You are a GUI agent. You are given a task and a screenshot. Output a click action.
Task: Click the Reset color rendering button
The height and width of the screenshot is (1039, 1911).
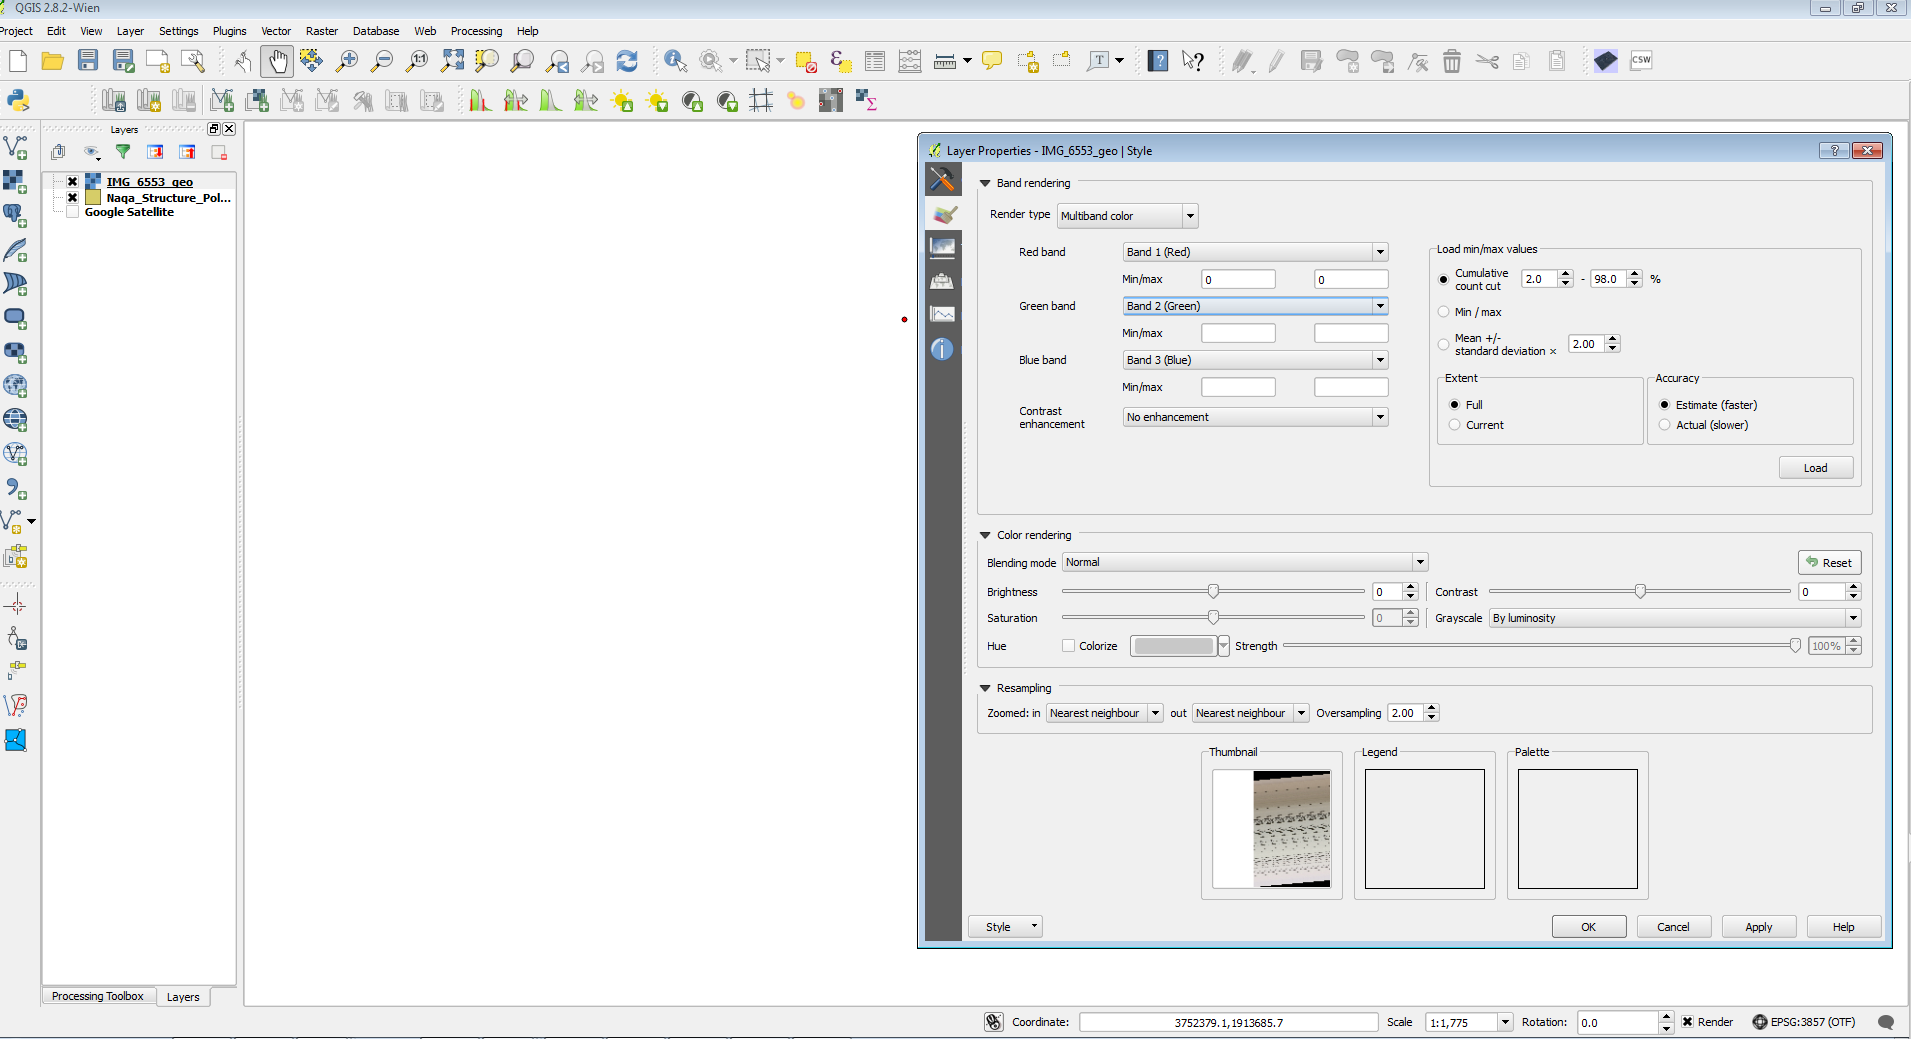point(1829,562)
